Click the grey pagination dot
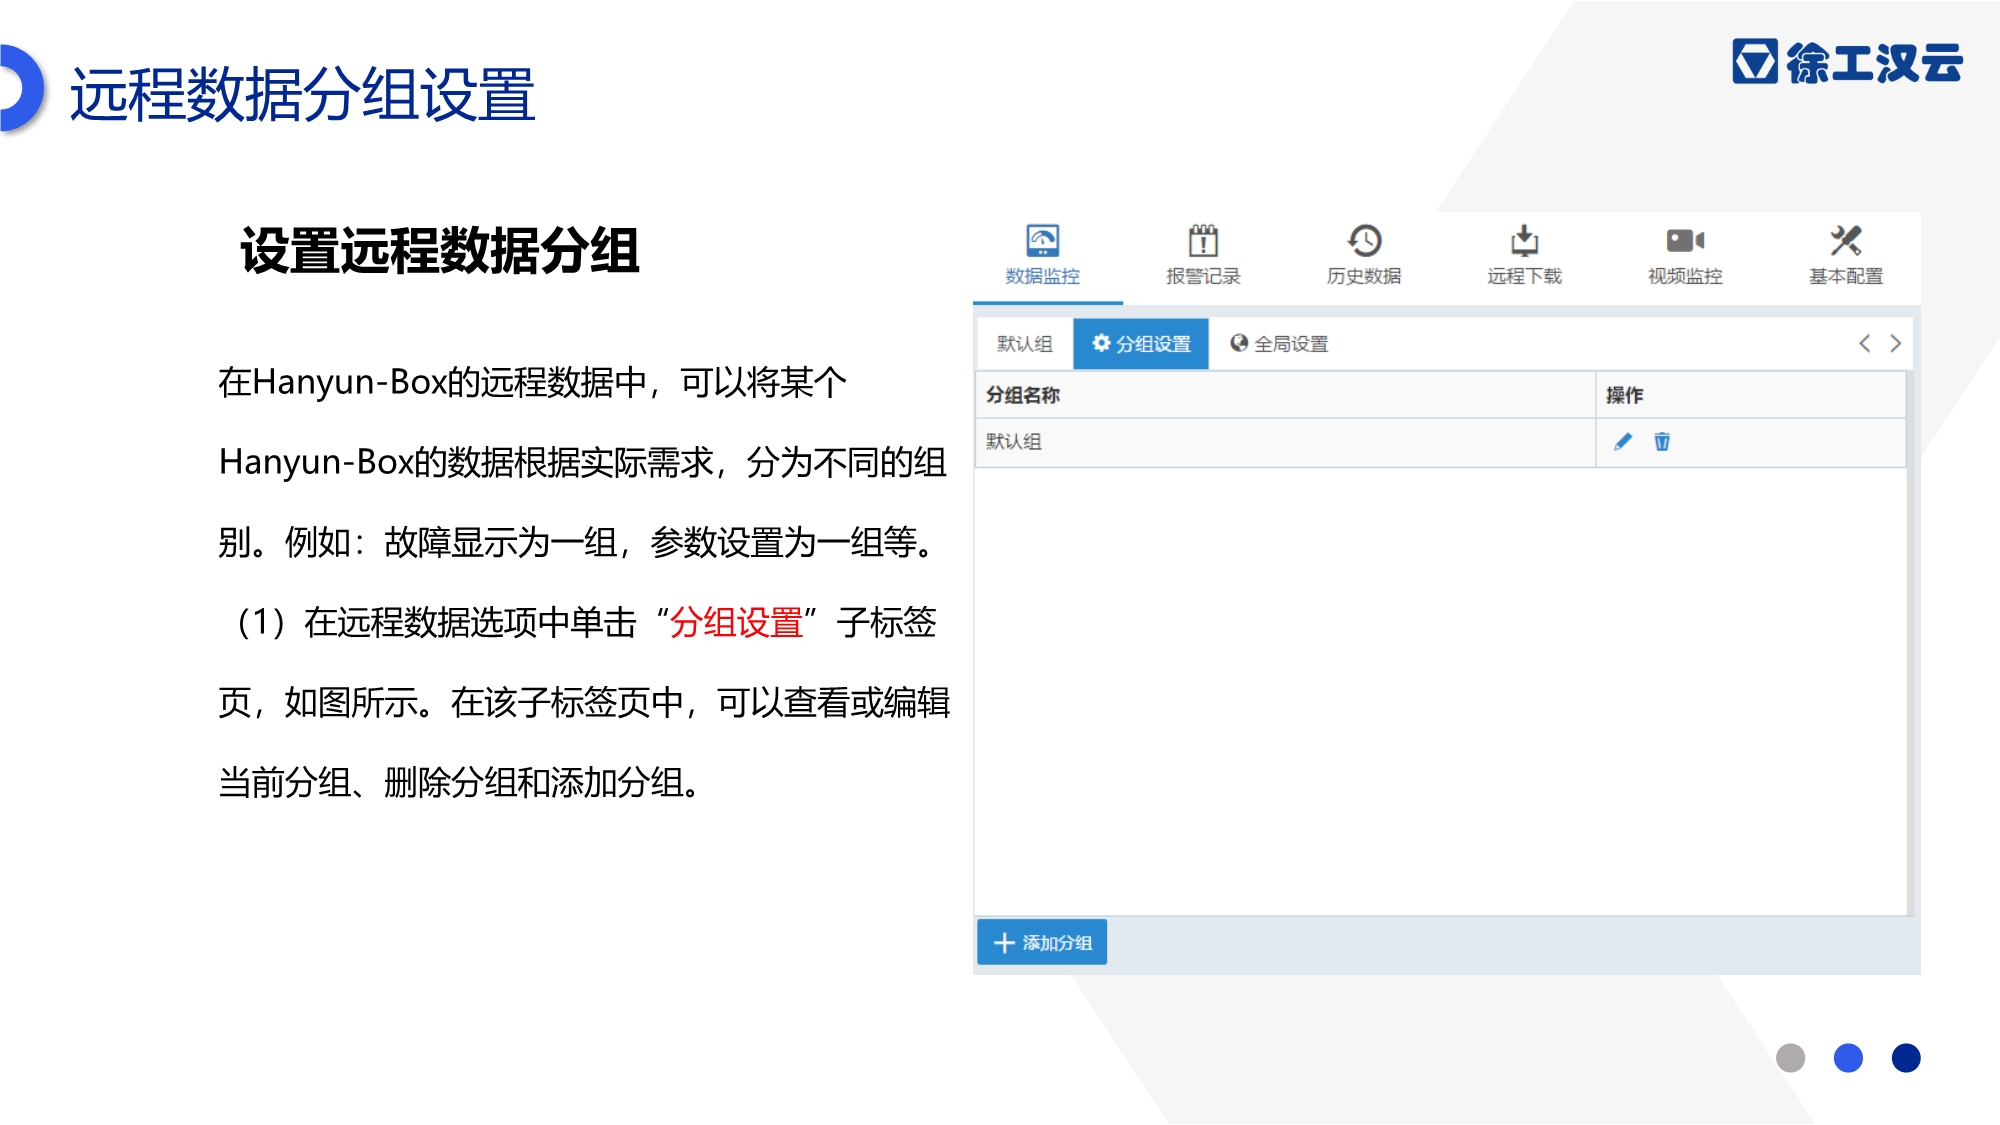The image size is (2000, 1125). 1790,1058
